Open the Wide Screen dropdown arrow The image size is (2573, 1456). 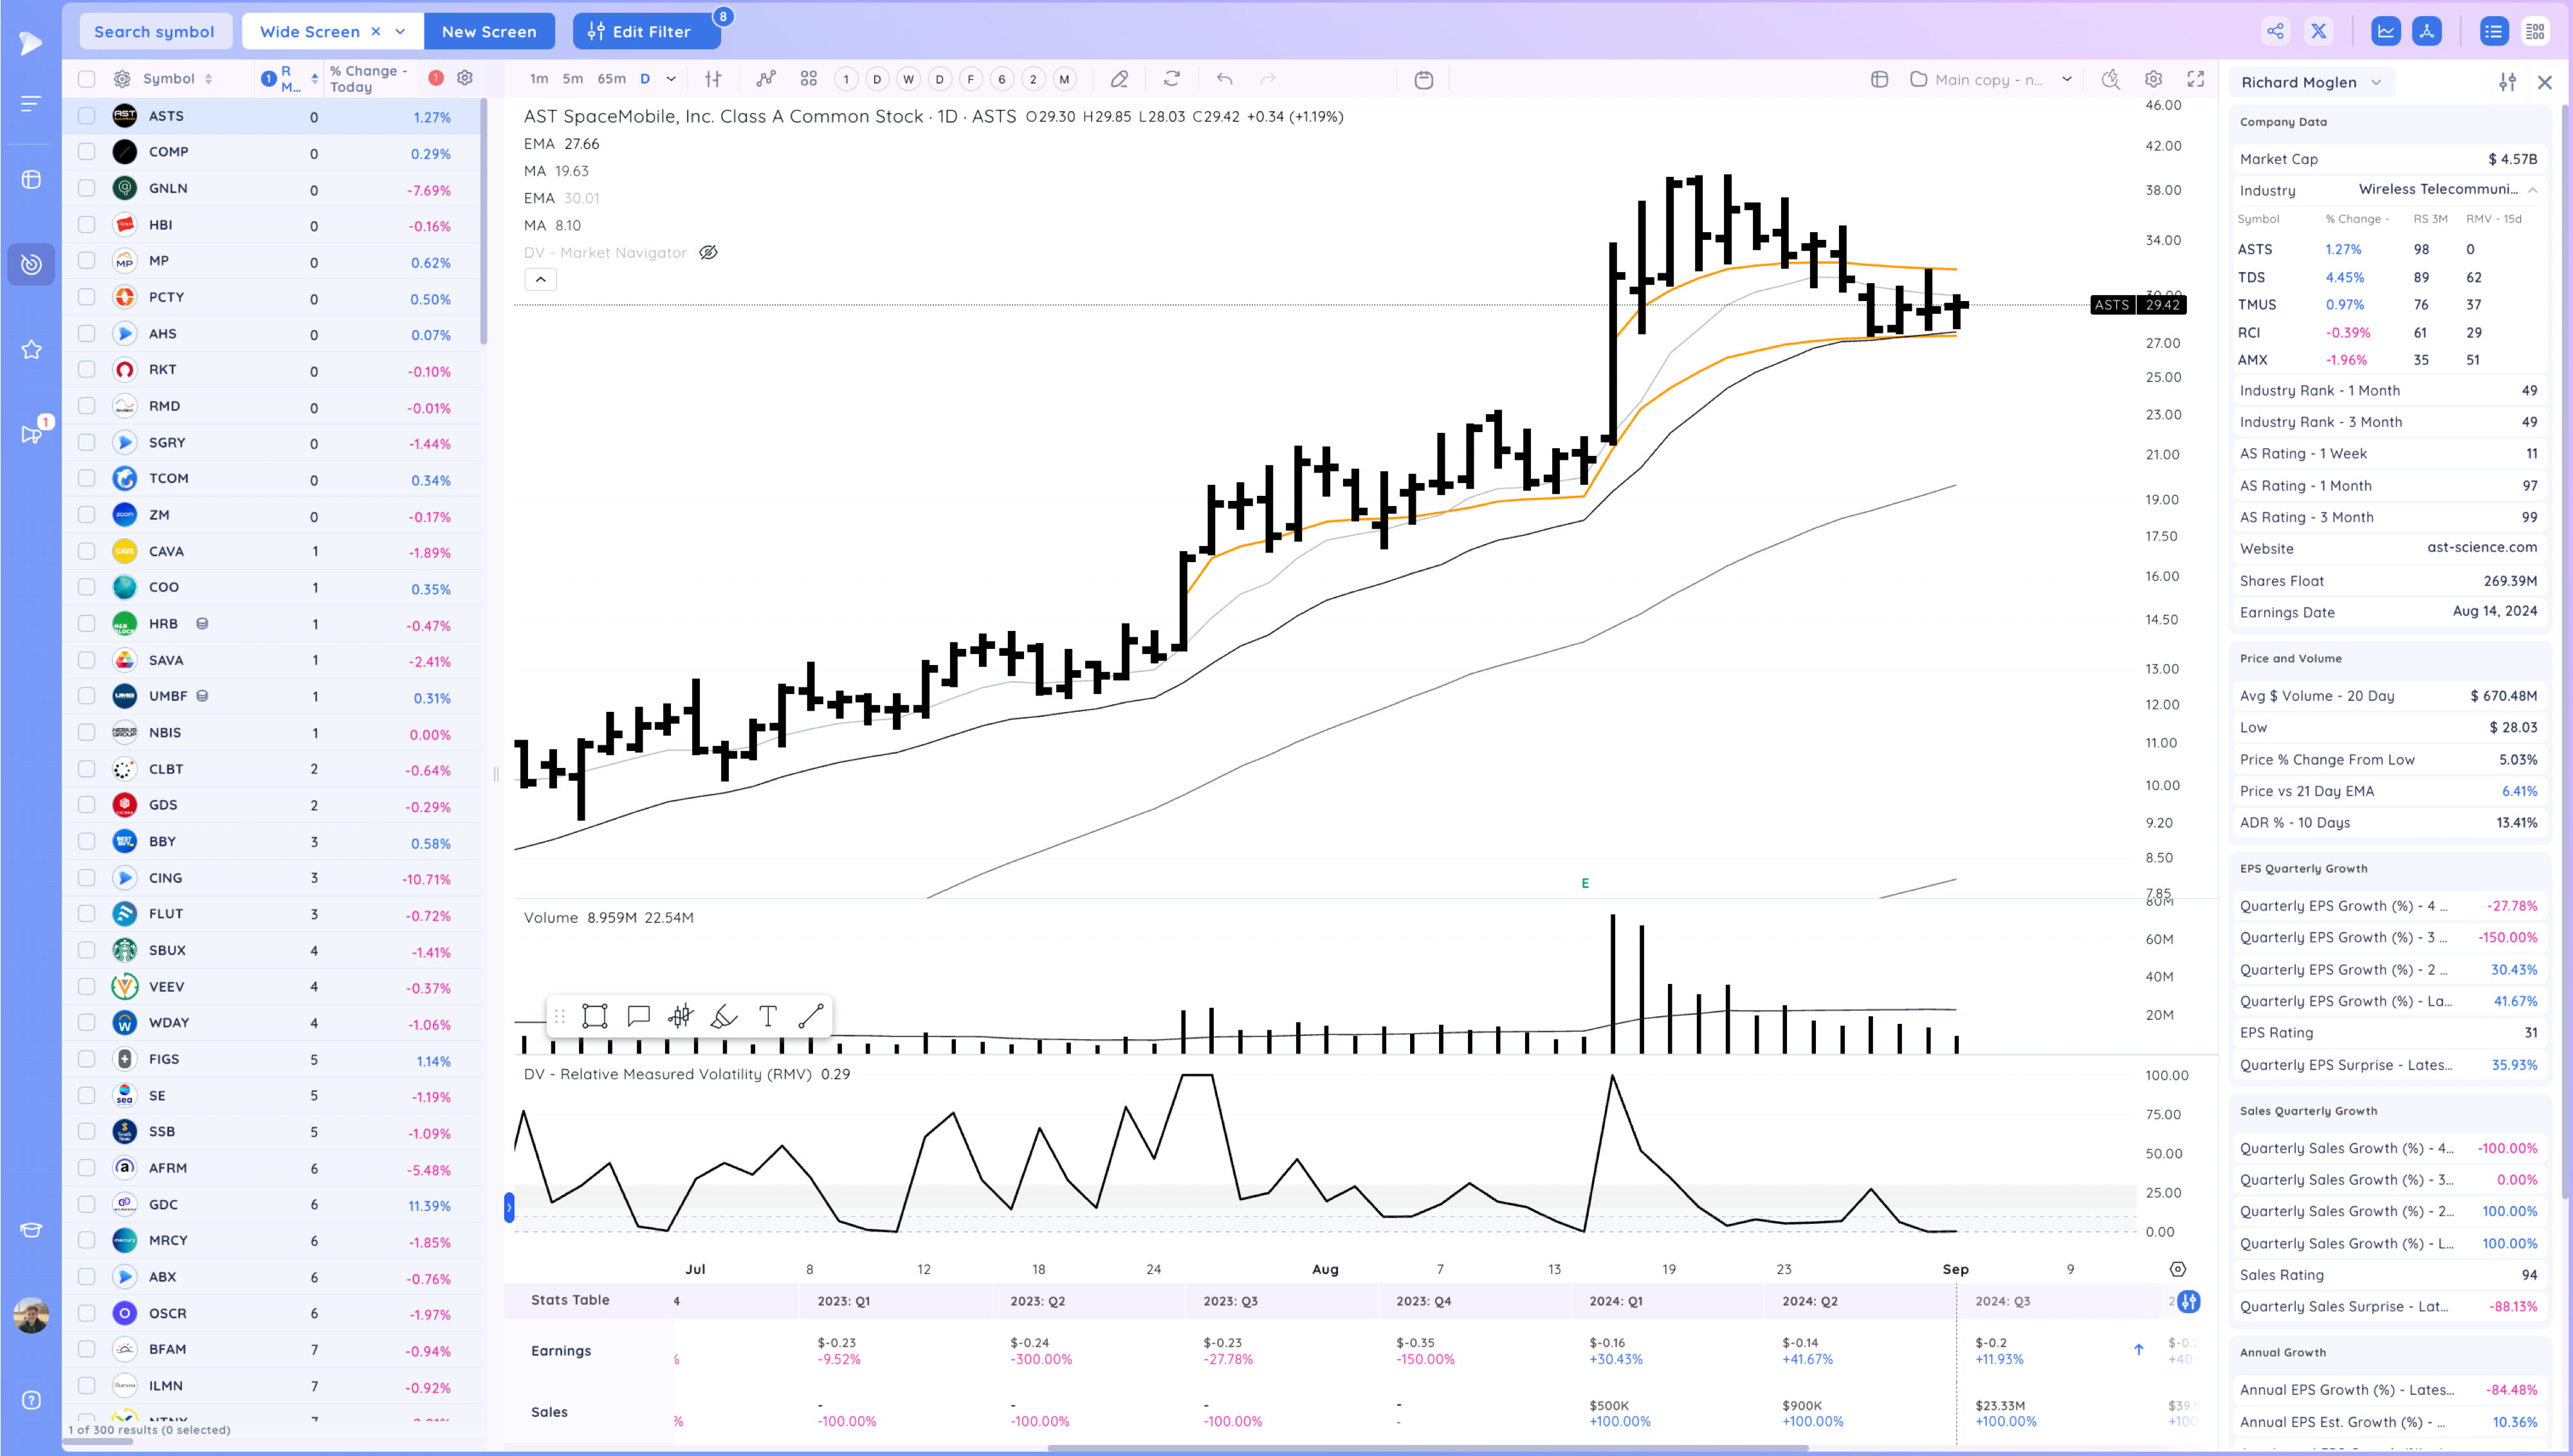tap(400, 31)
